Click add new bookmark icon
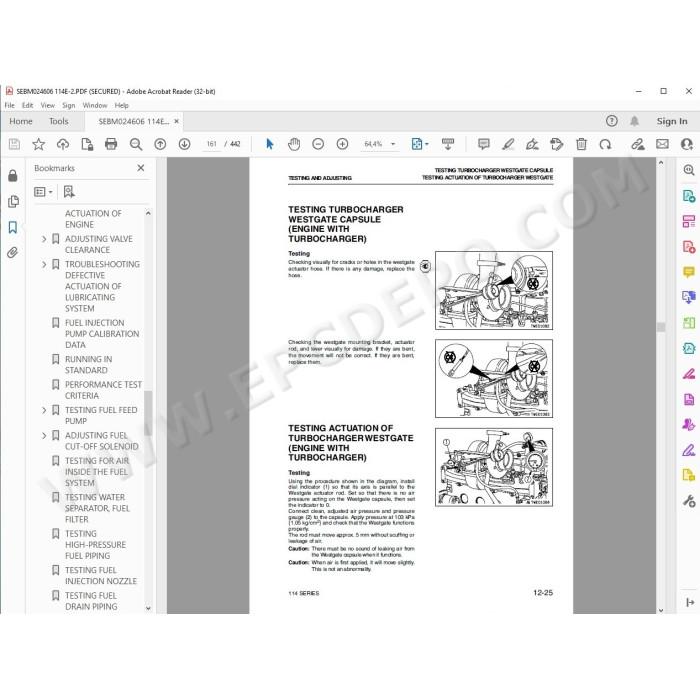This screenshot has height=700, width=700. click(69, 192)
